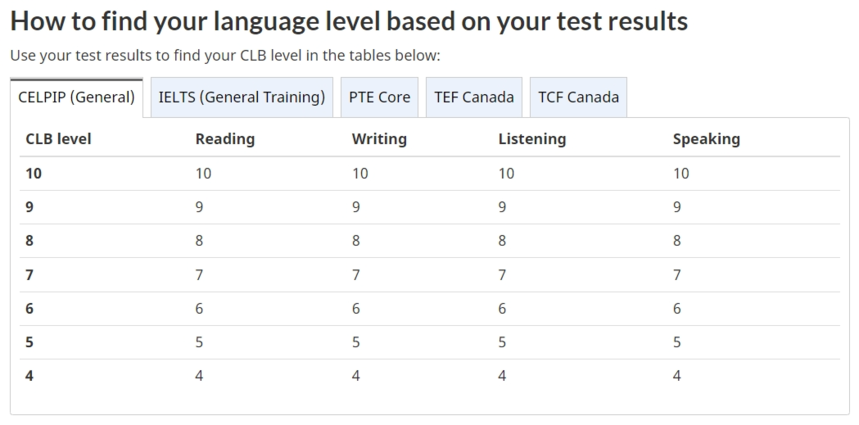This screenshot has height=425, width=859.
Task: Select the CLB level 10 row label
Action: [x=34, y=174]
